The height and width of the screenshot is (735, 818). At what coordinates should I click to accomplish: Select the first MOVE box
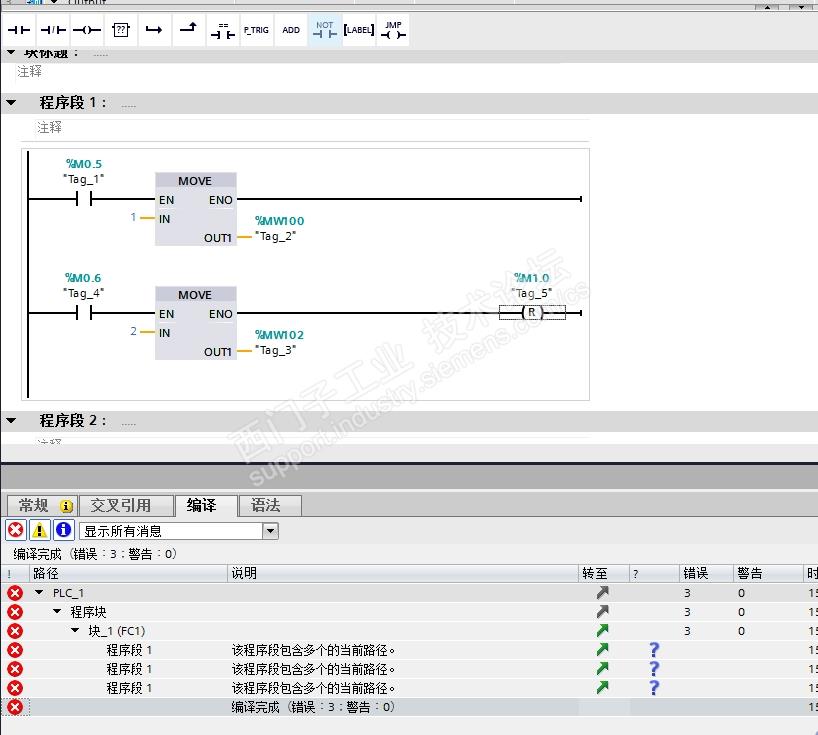[196, 209]
